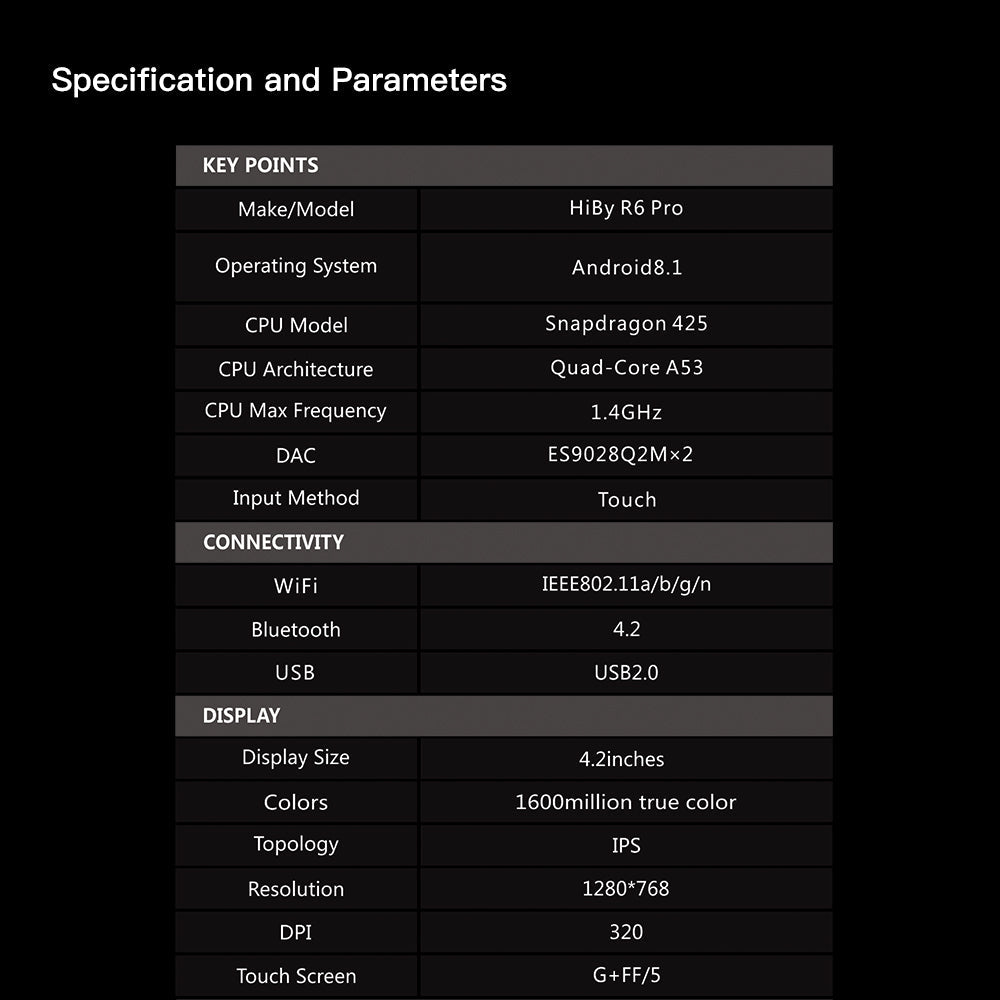Screen dimensions: 1000x1000
Task: Click the G+FF/5 touch screen value
Action: tap(626, 976)
